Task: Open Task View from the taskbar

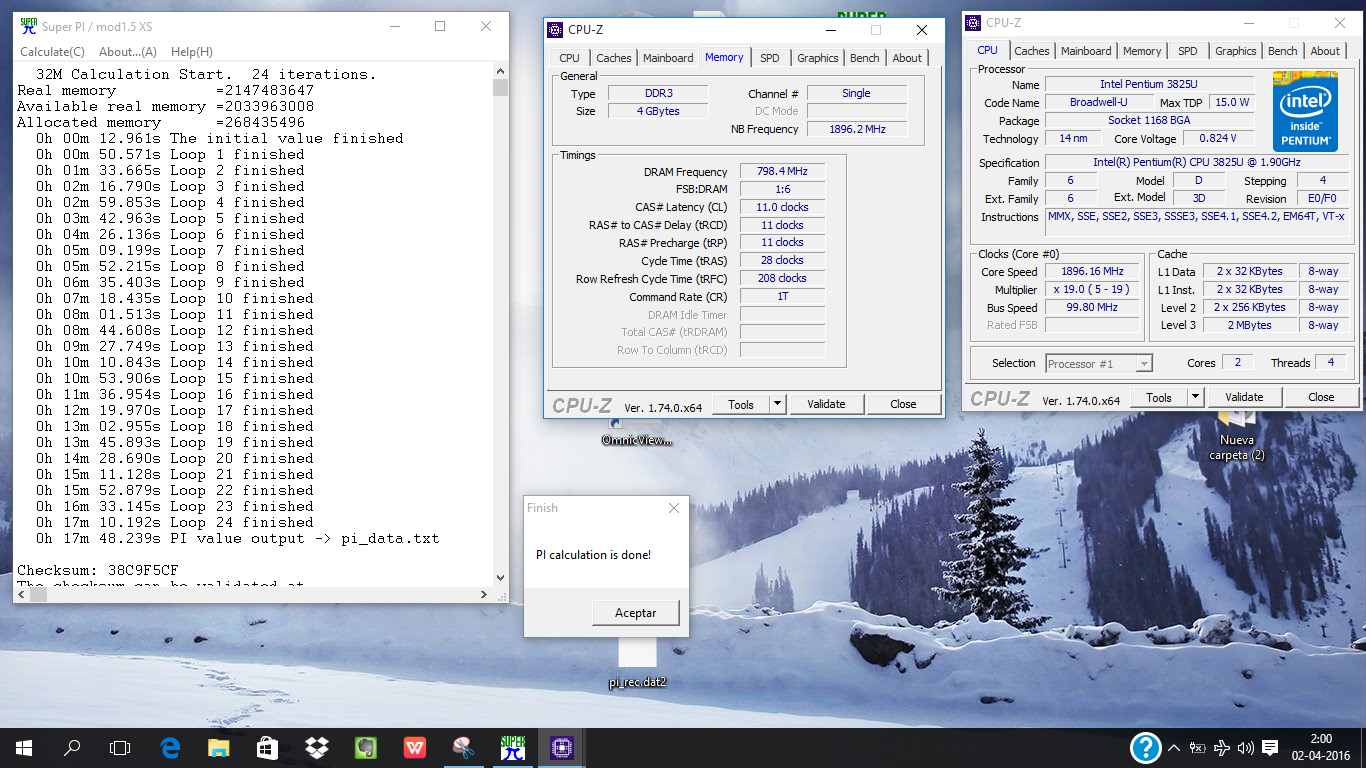Action: (x=120, y=747)
